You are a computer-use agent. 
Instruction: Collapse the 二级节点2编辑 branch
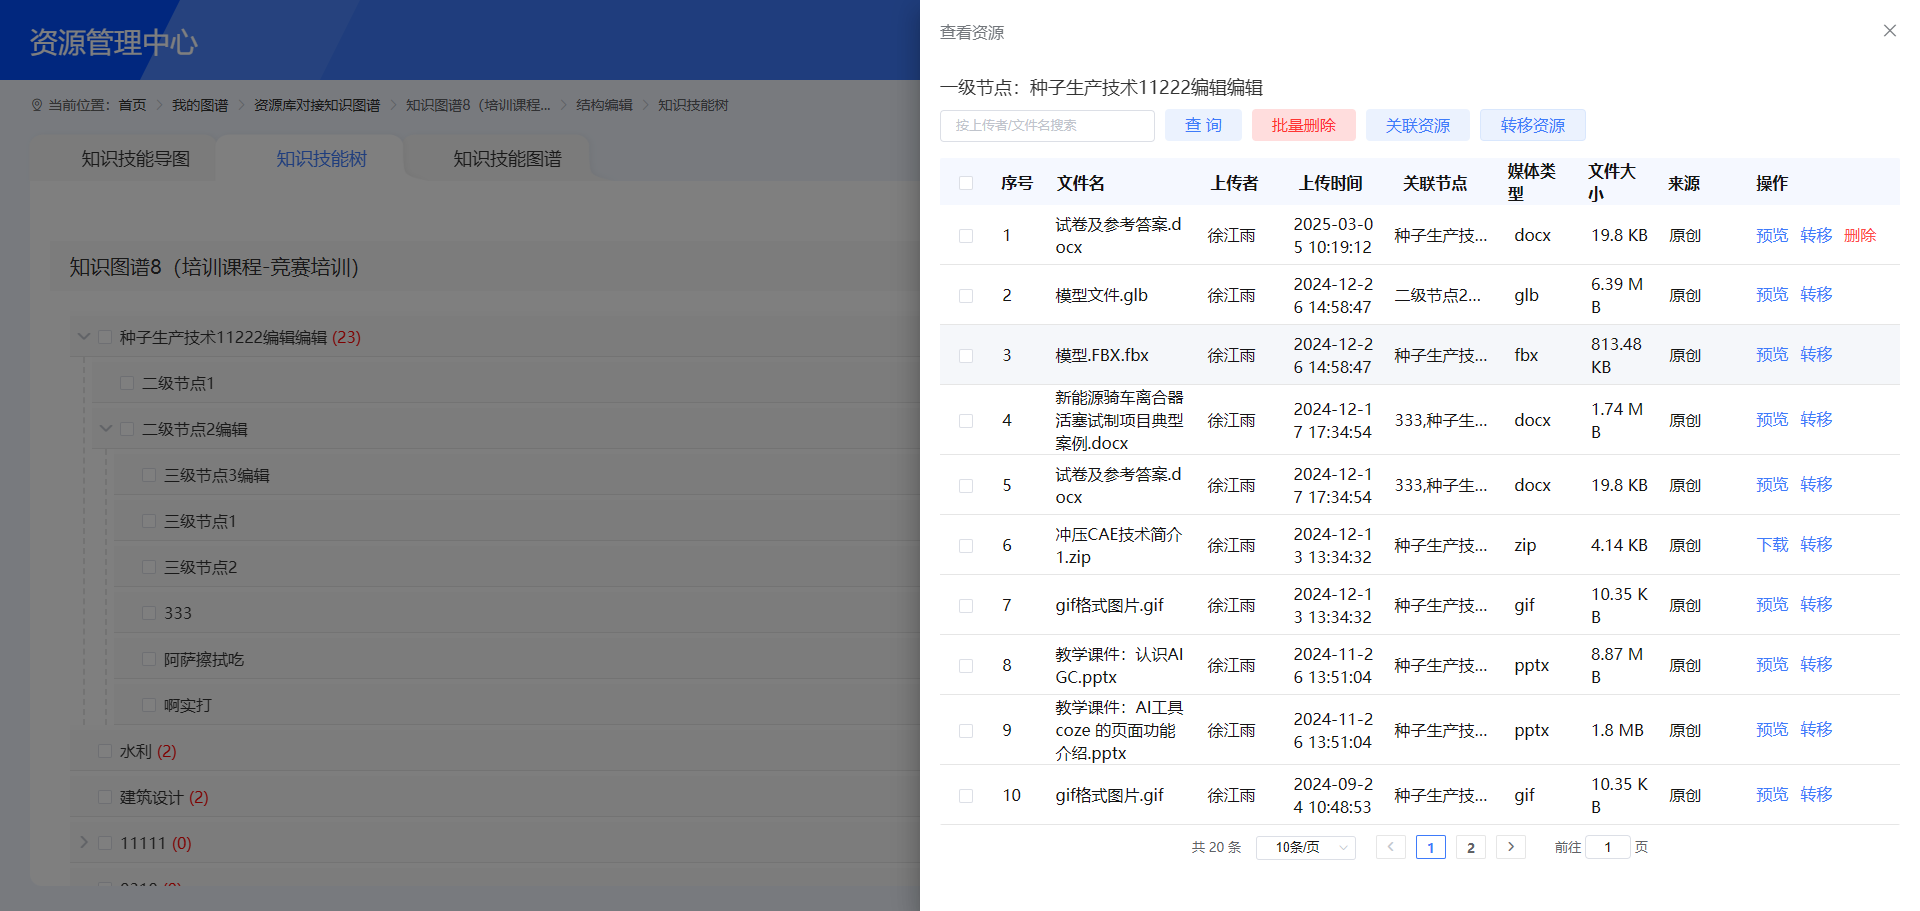click(106, 428)
